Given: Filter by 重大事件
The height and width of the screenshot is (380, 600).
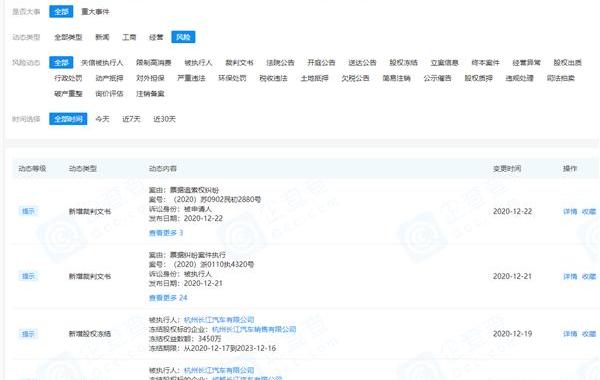Looking at the screenshot, I should click(x=95, y=12).
